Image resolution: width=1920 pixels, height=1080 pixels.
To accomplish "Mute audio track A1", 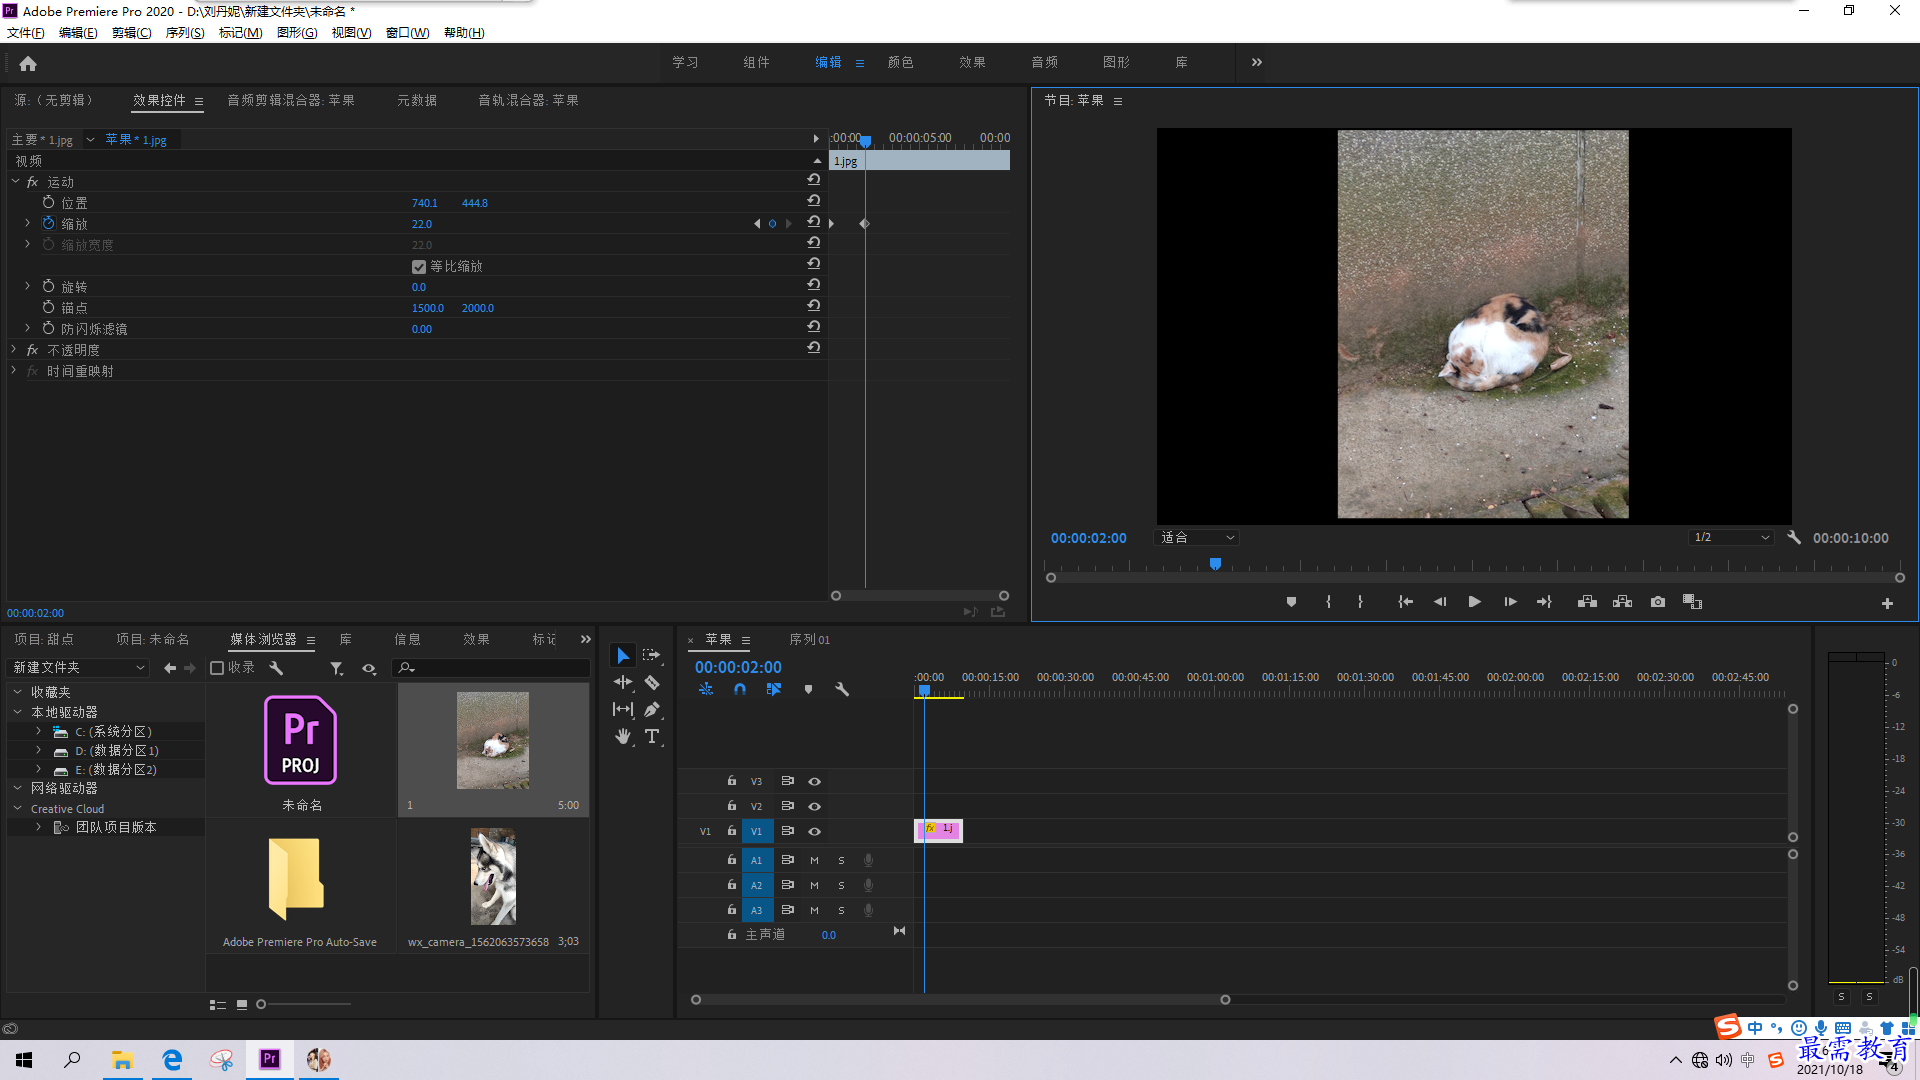I will pyautogui.click(x=814, y=860).
